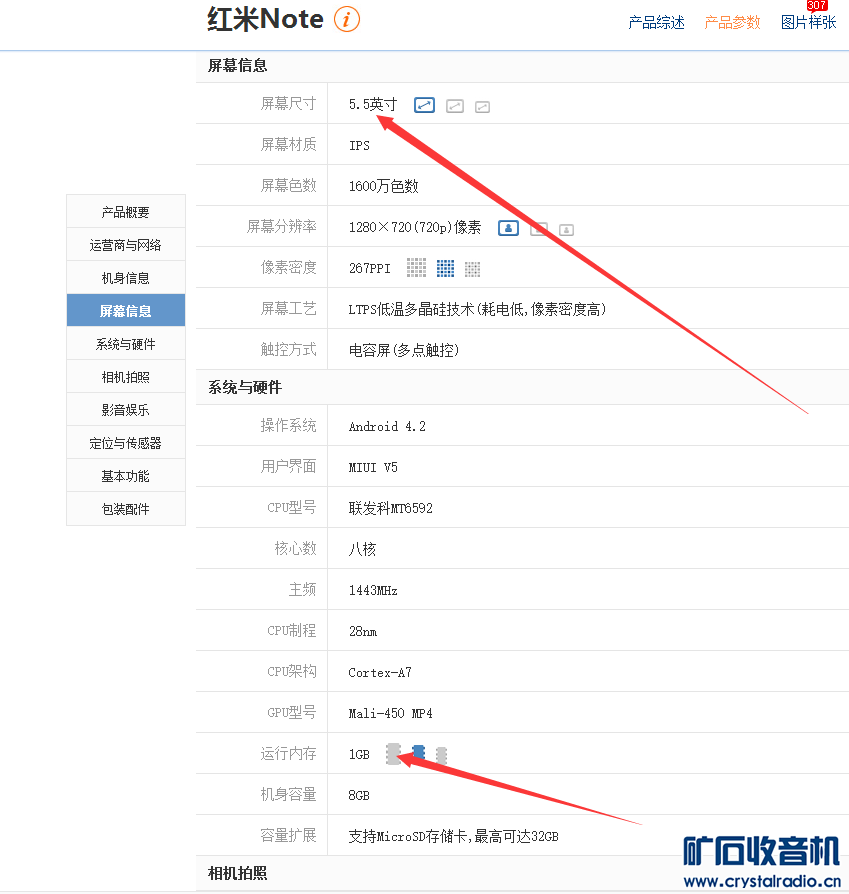Click the 像素密度 row label
This screenshot has width=849, height=894.
coord(289,268)
